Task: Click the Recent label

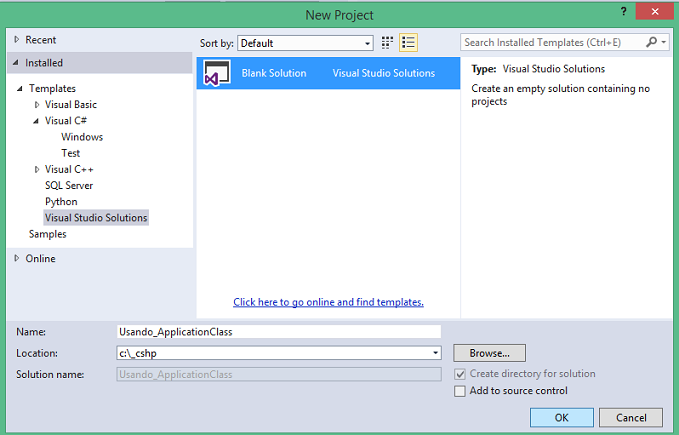Action: (x=41, y=40)
